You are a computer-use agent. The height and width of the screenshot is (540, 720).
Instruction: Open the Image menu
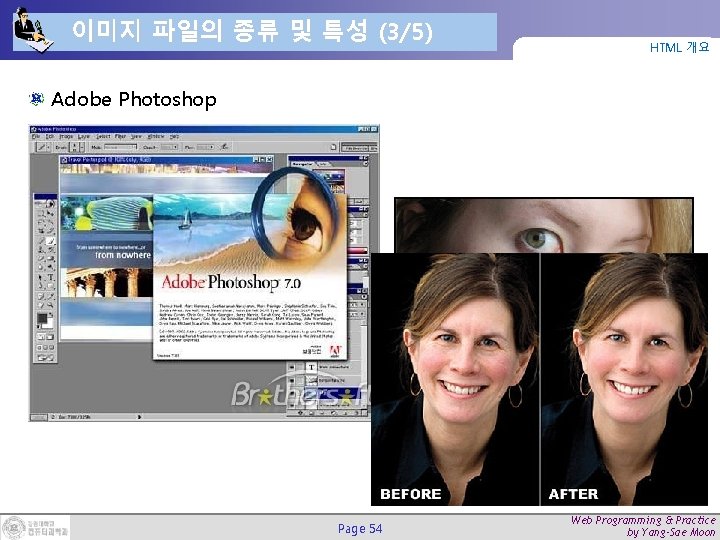(x=66, y=136)
